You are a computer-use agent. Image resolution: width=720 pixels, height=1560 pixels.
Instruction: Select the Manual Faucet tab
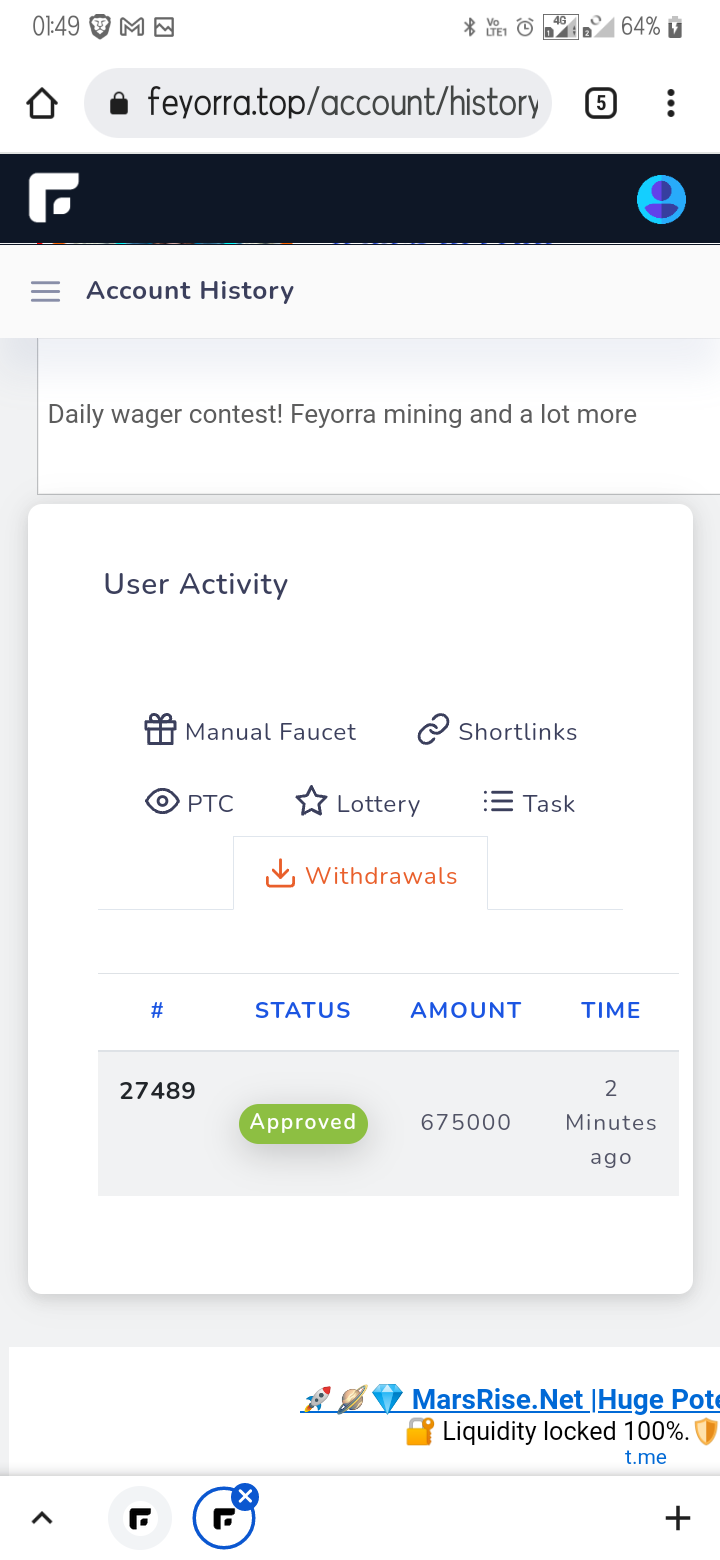coord(250,731)
